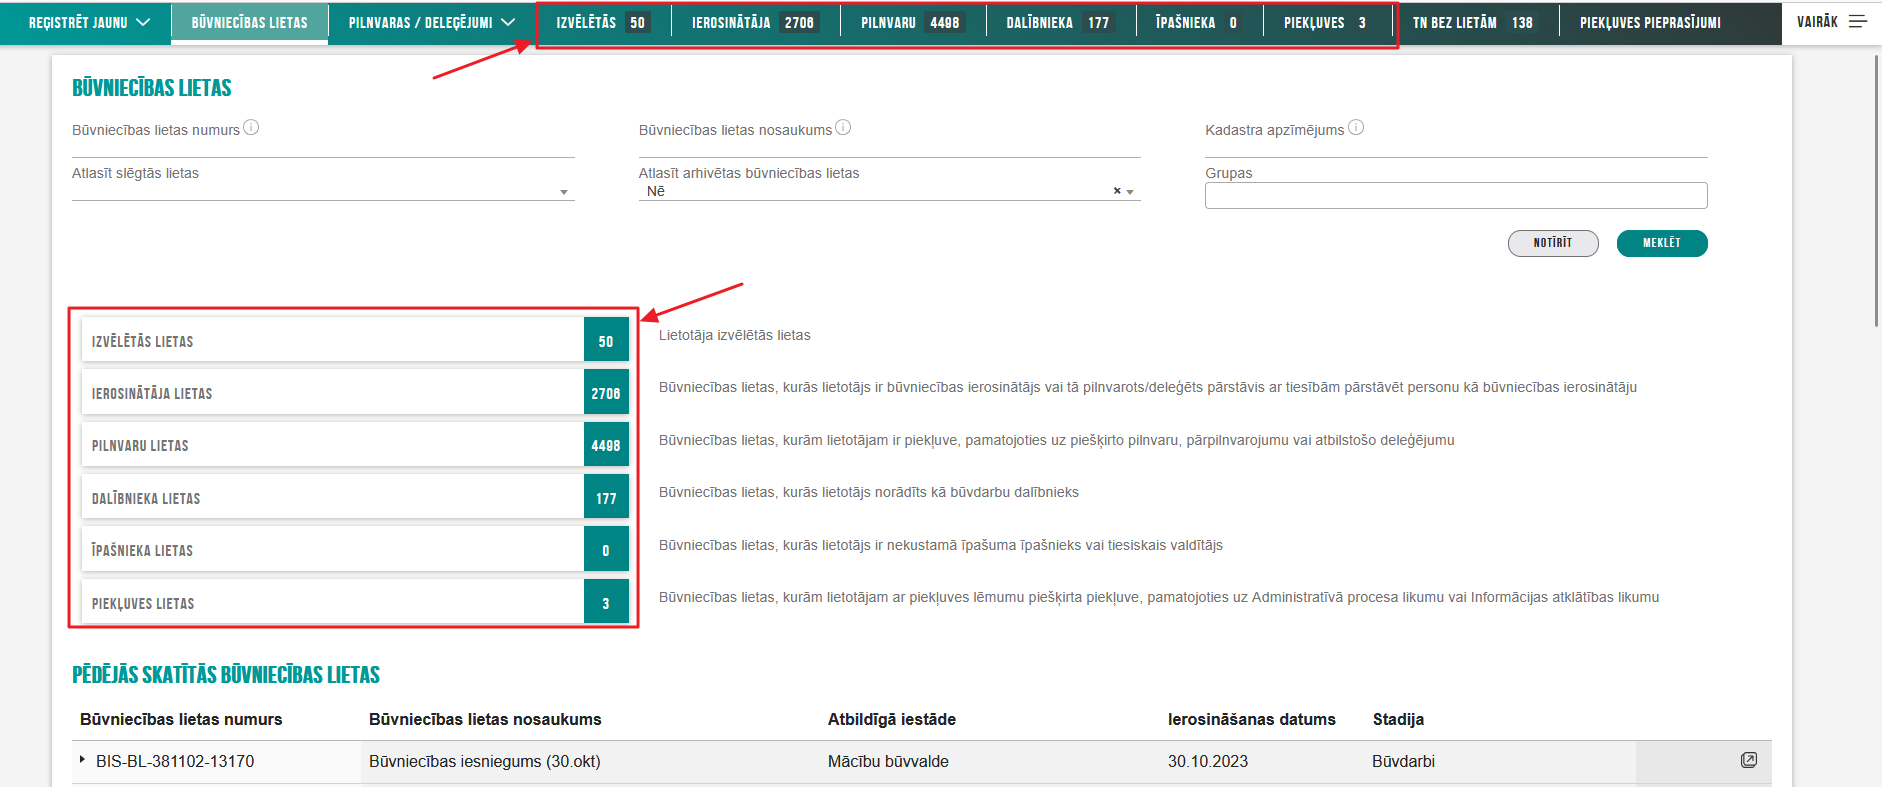Viewport: 1882px width, 787px height.
Task: Sort by Ierosināšanas datums column
Action: 1251,719
